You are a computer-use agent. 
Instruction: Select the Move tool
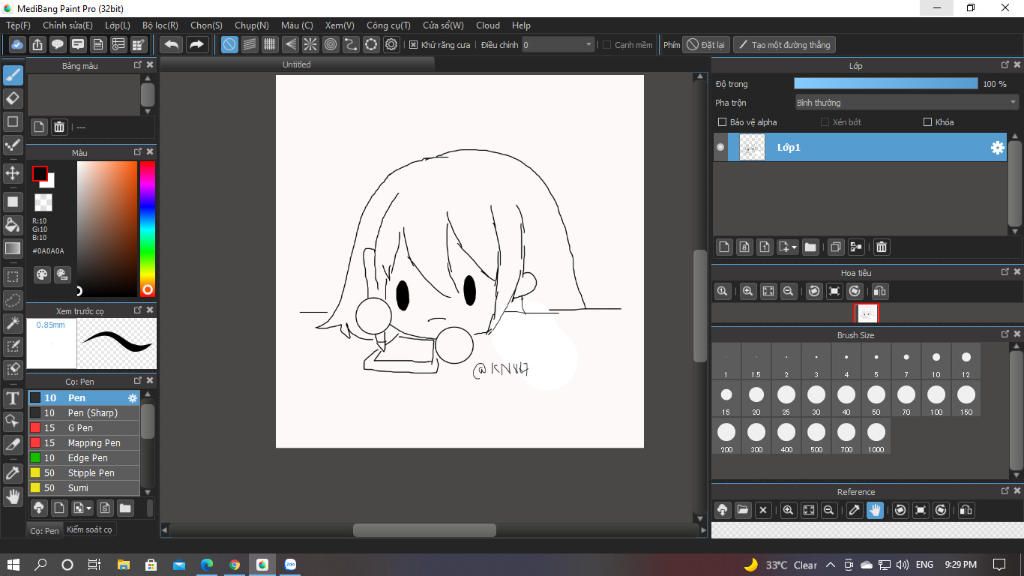tap(12, 173)
